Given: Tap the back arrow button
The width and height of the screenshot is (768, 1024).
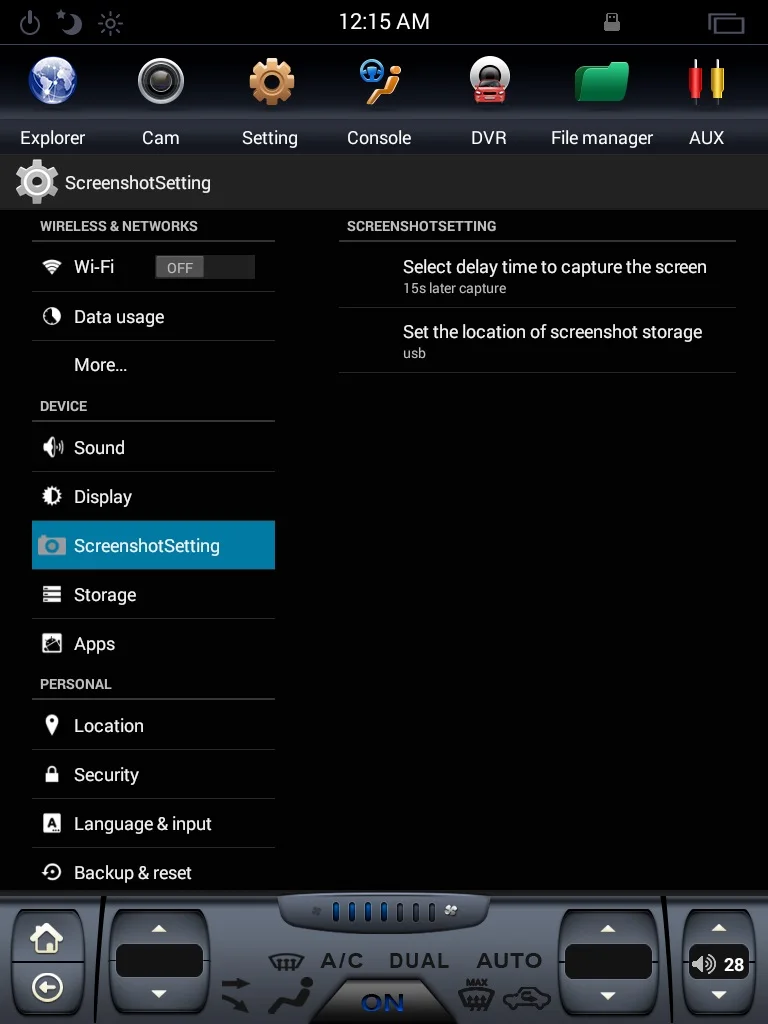Looking at the screenshot, I should pyautogui.click(x=47, y=988).
